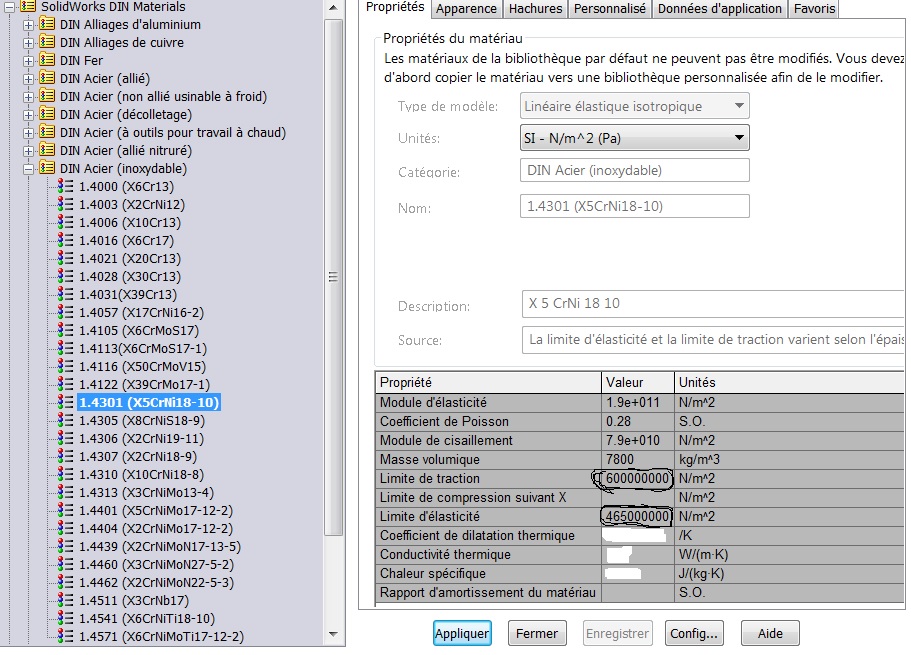
Task: Open the Données d'application tab
Action: (x=719, y=9)
